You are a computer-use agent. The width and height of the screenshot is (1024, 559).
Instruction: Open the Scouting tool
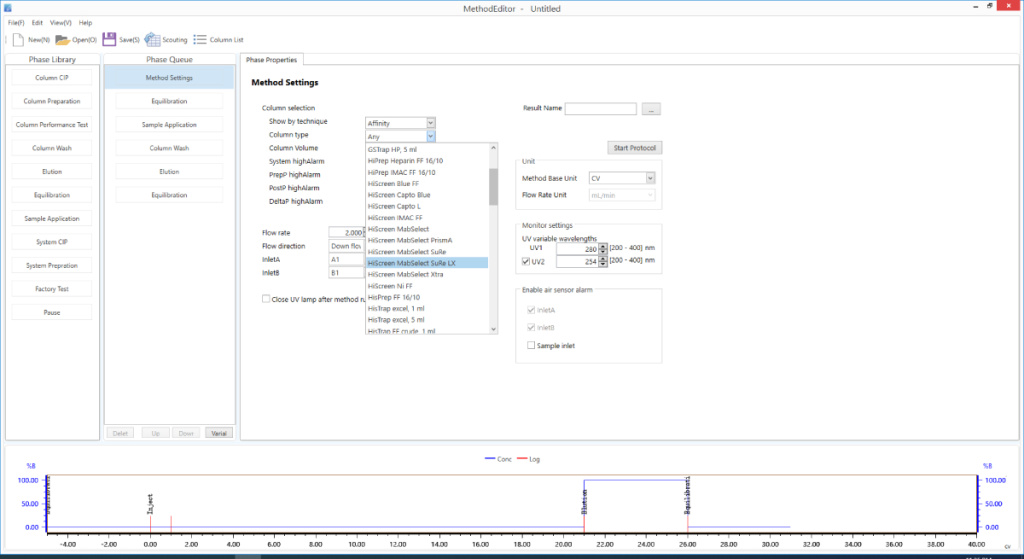coord(166,40)
